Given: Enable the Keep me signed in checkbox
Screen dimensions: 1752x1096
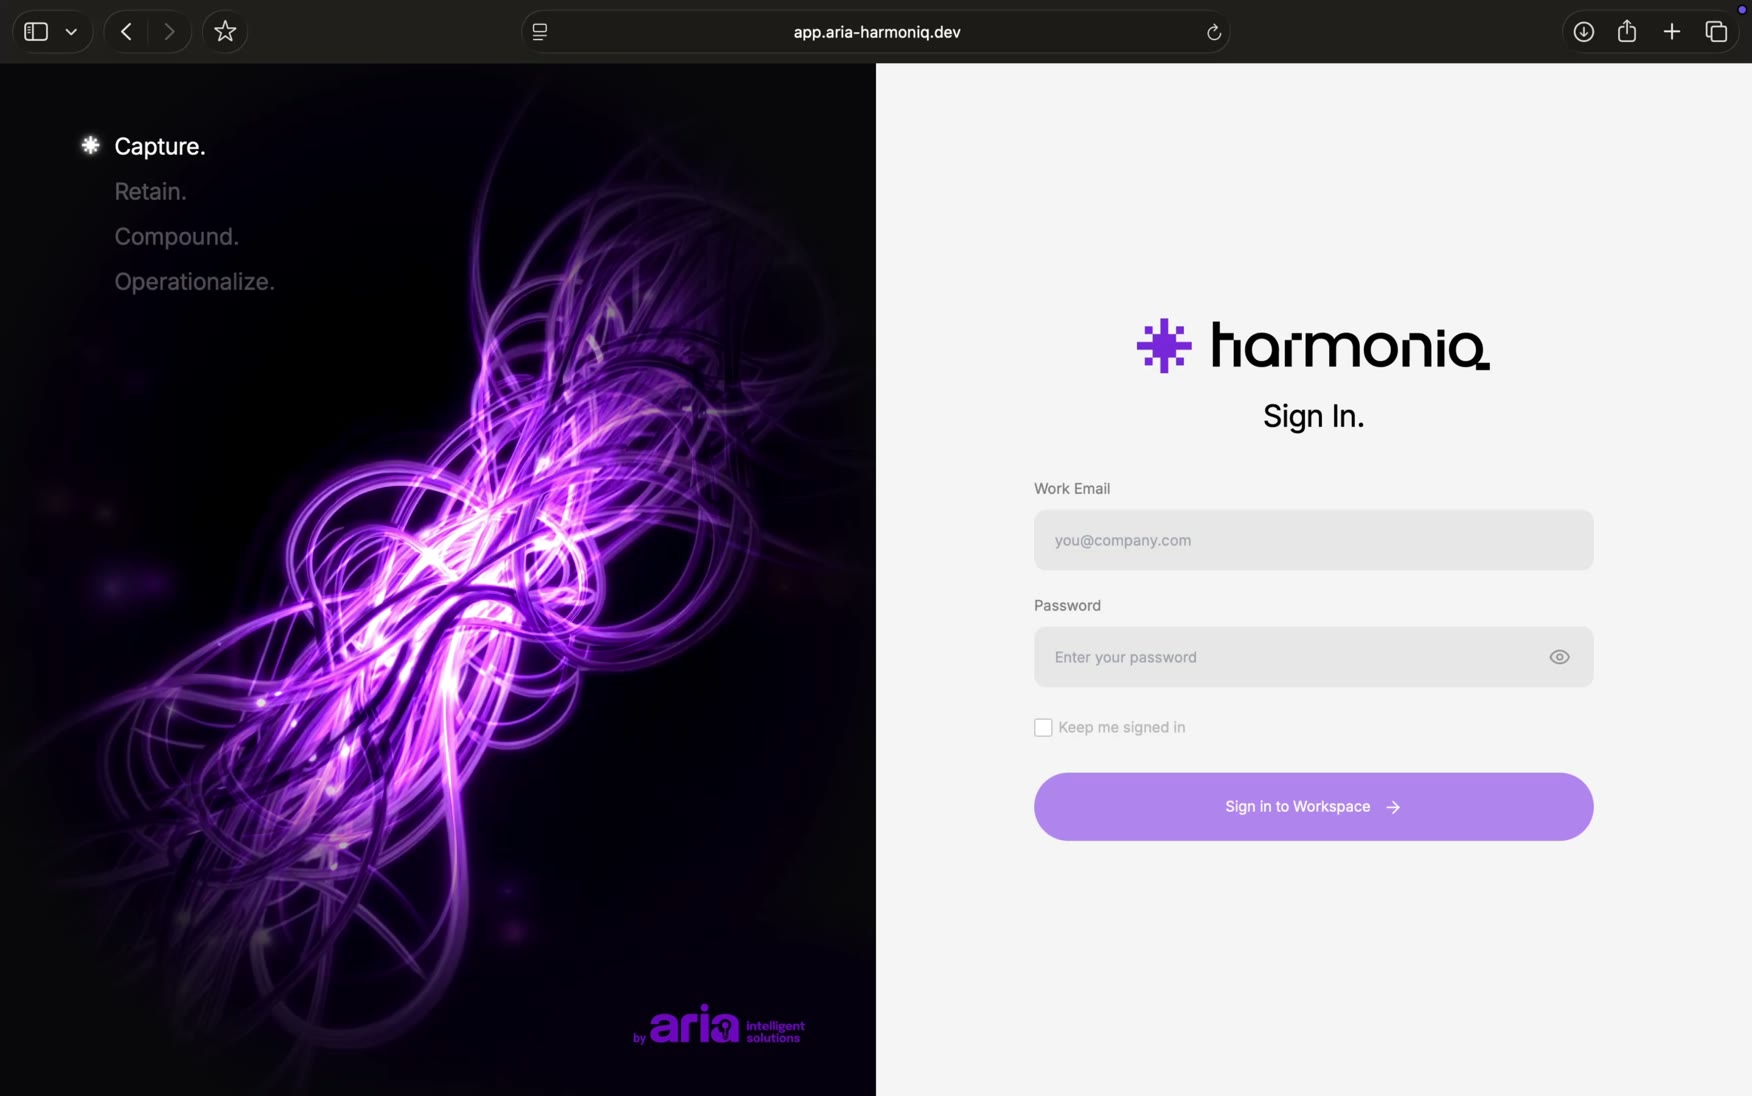Looking at the screenshot, I should coord(1043,727).
